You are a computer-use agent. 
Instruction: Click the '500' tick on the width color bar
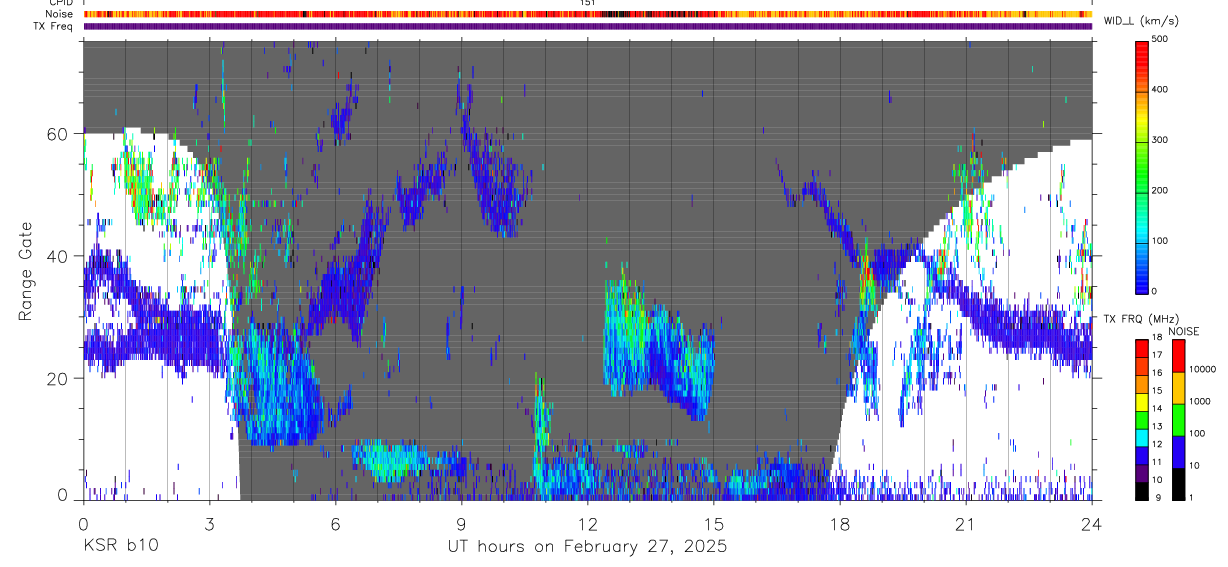tap(1161, 39)
